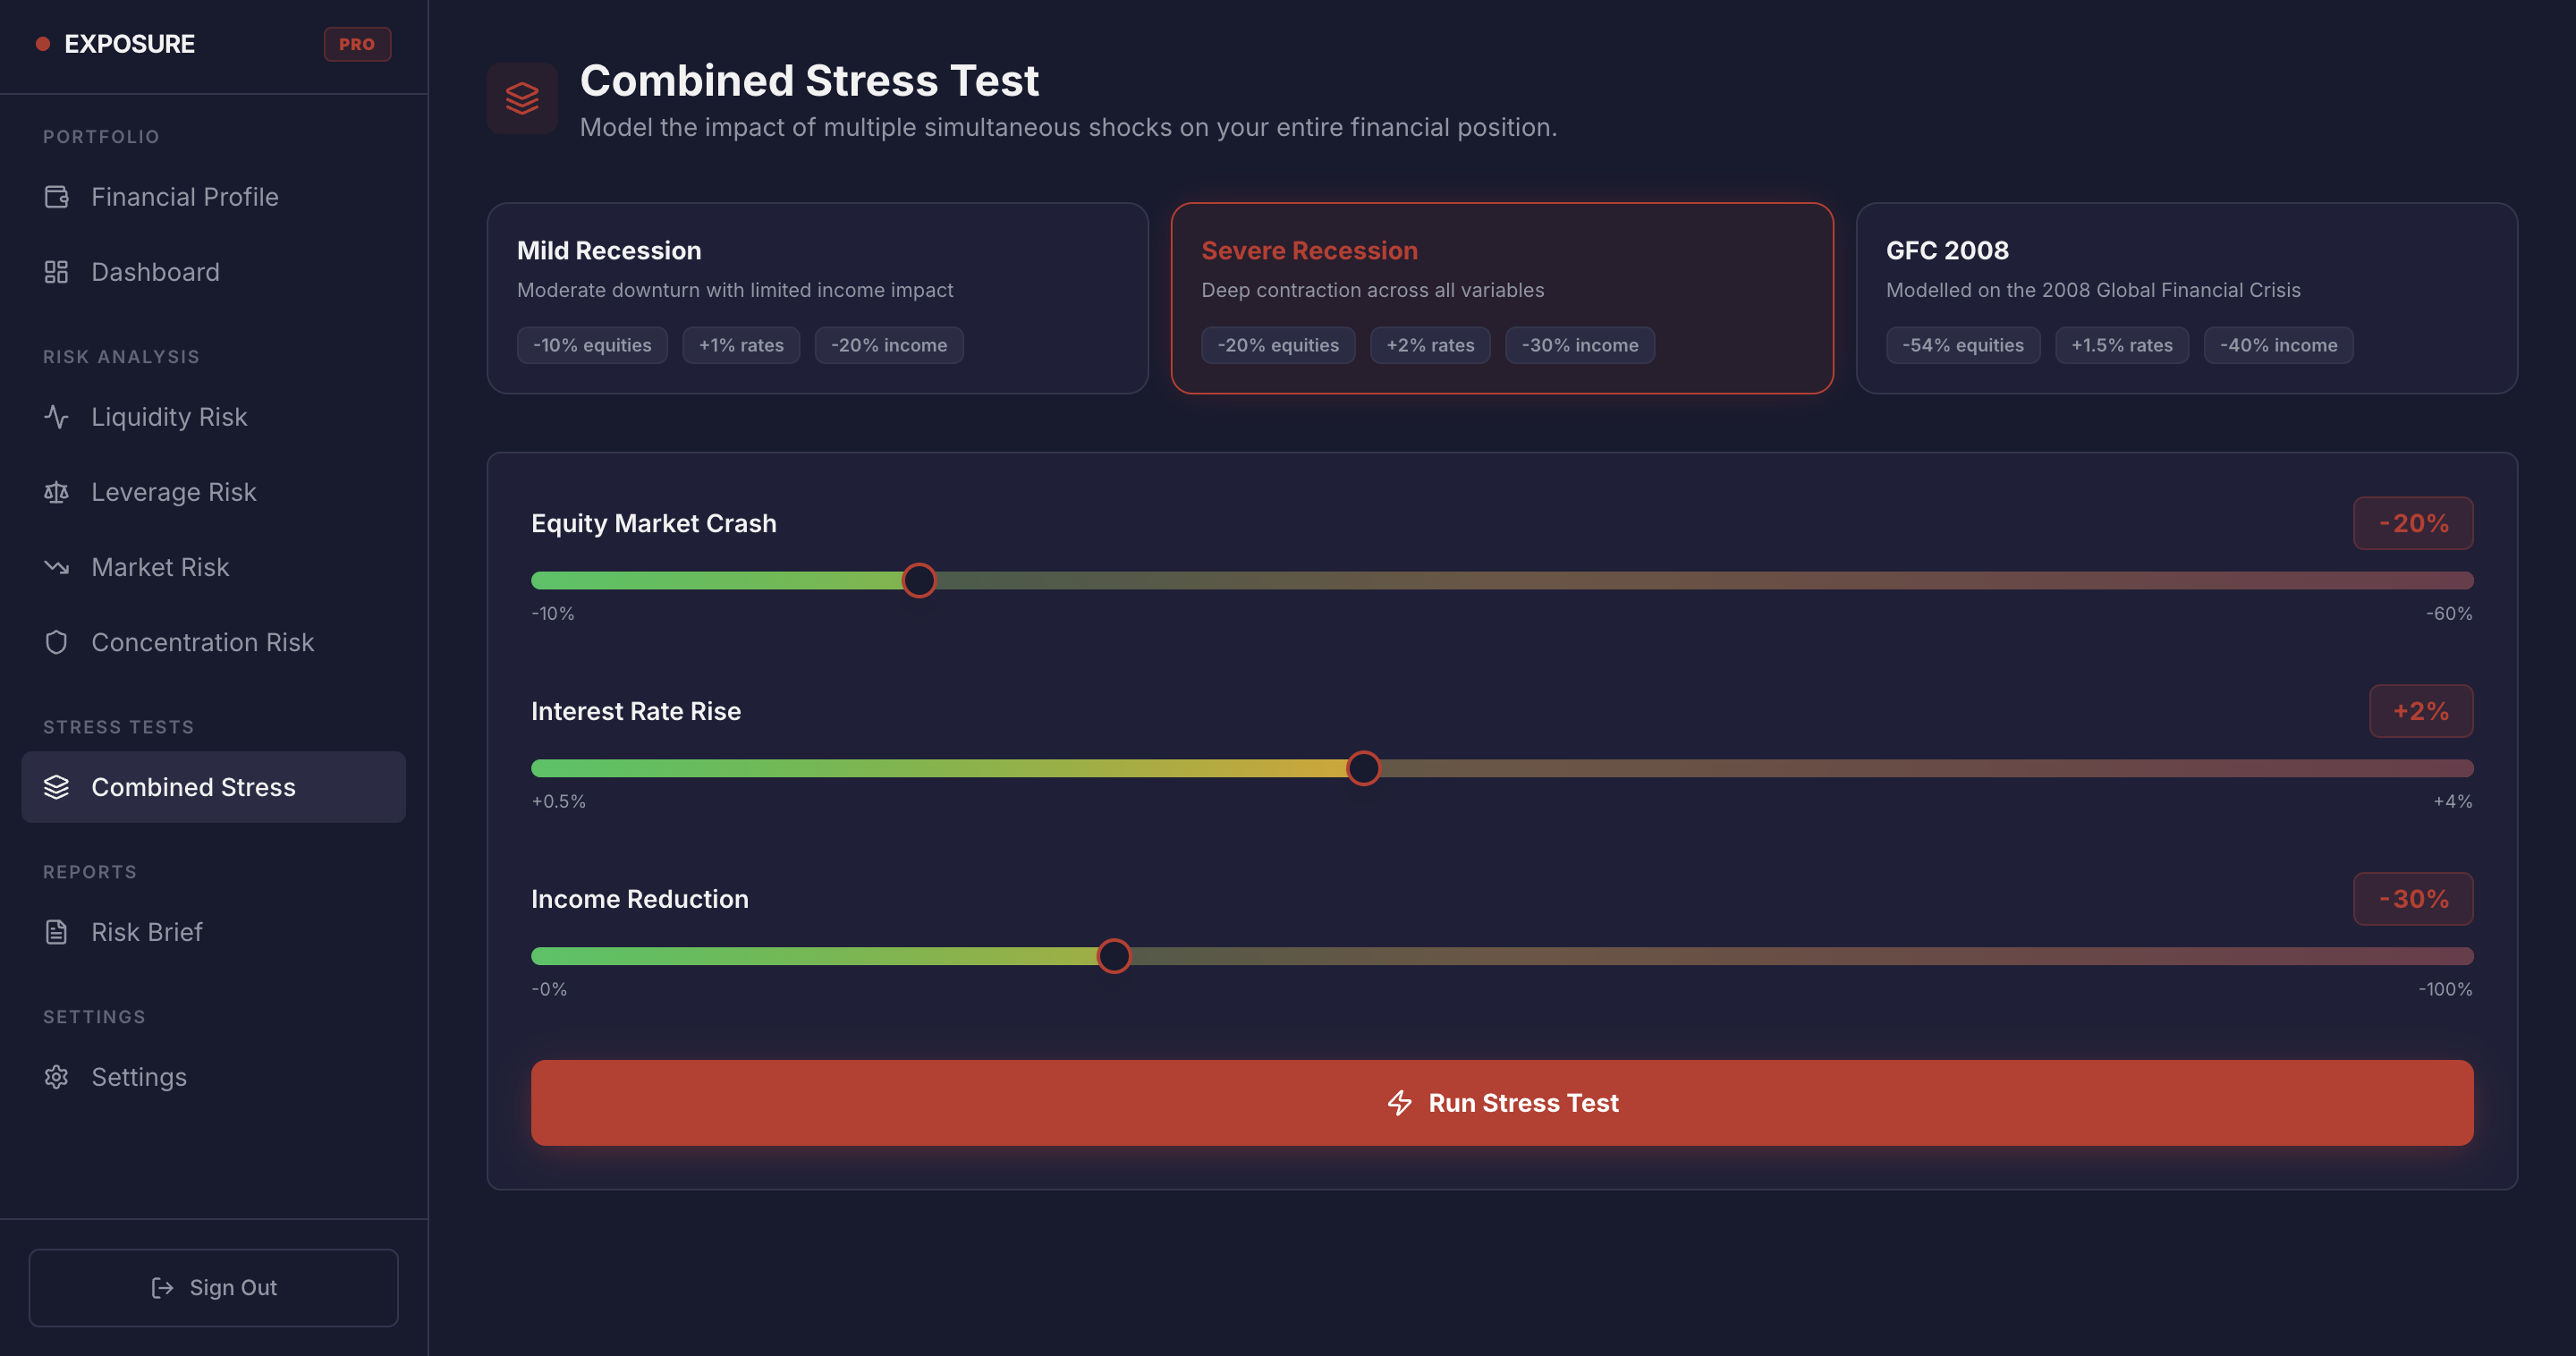Click the Settings gear icon

[56, 1077]
